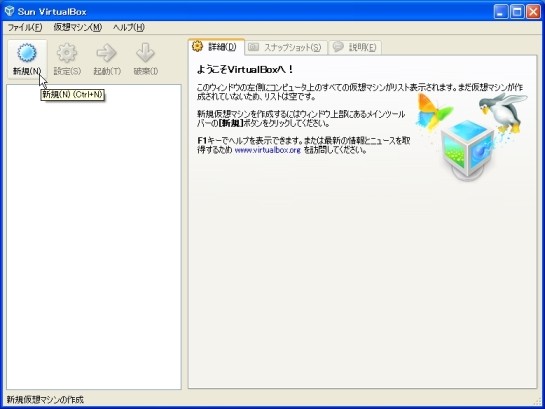Switch to the スナップショット(S) tab
Image resolution: width=545 pixels, height=409 pixels.
[286, 48]
